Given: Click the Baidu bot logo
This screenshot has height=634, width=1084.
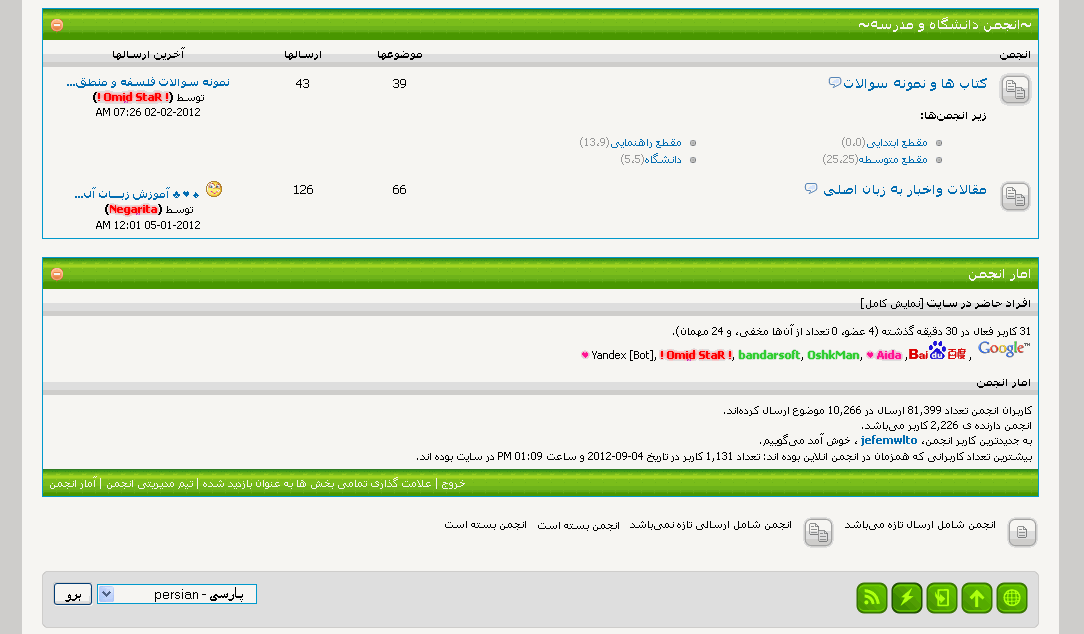Looking at the screenshot, I should point(937,351).
